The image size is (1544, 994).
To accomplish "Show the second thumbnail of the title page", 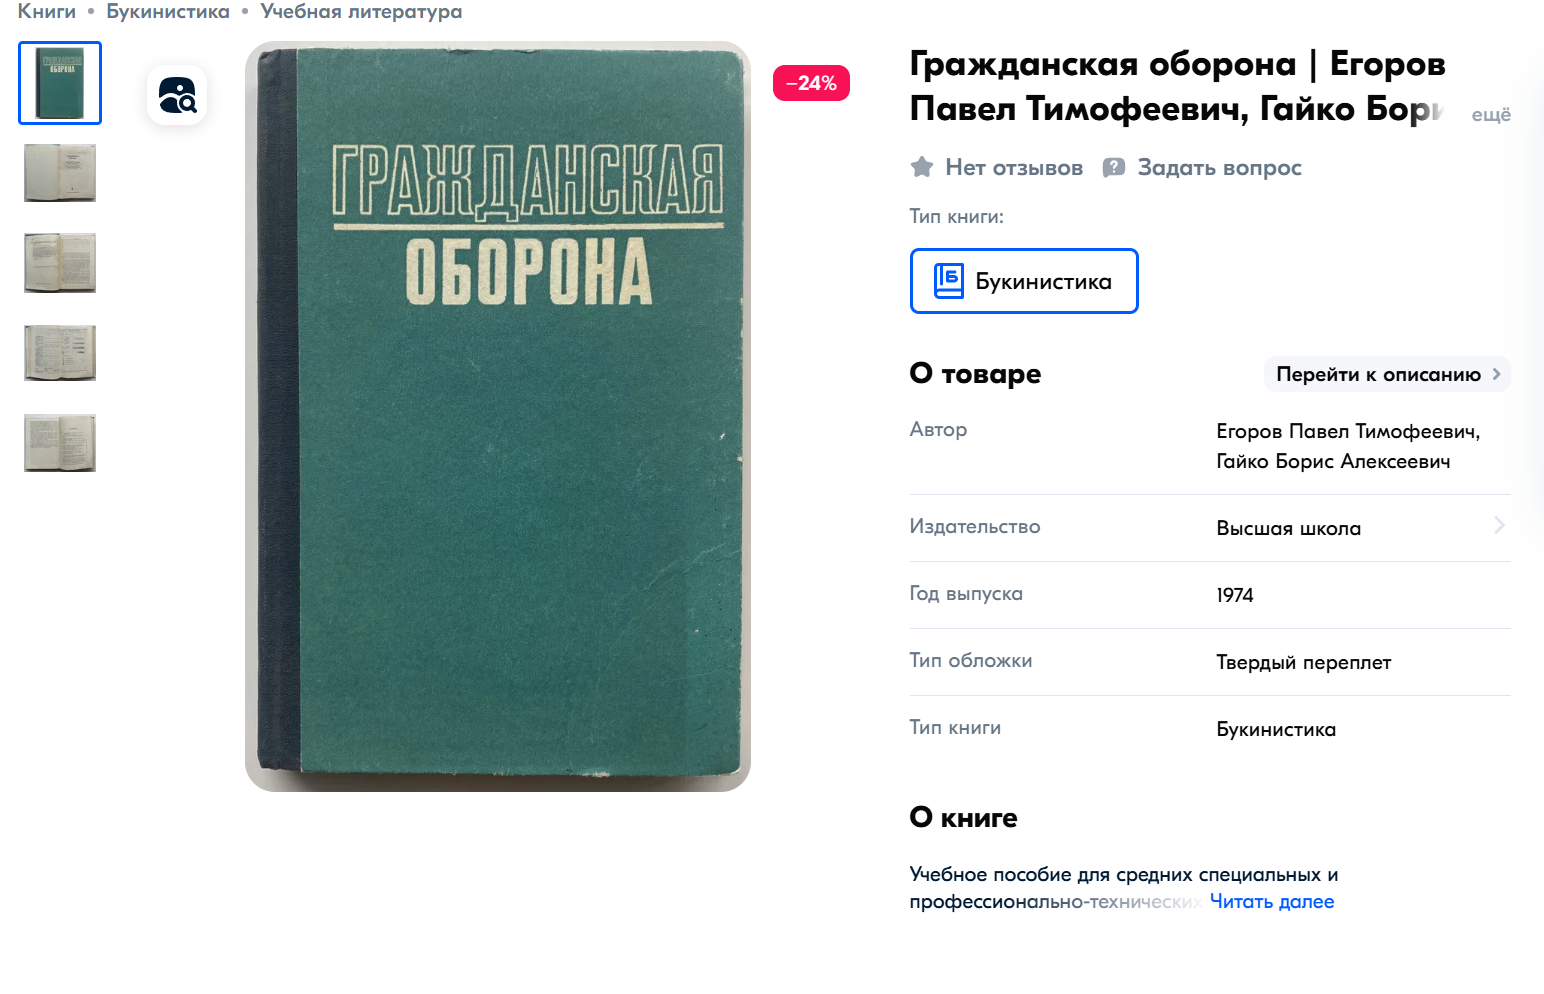I will [x=60, y=173].
